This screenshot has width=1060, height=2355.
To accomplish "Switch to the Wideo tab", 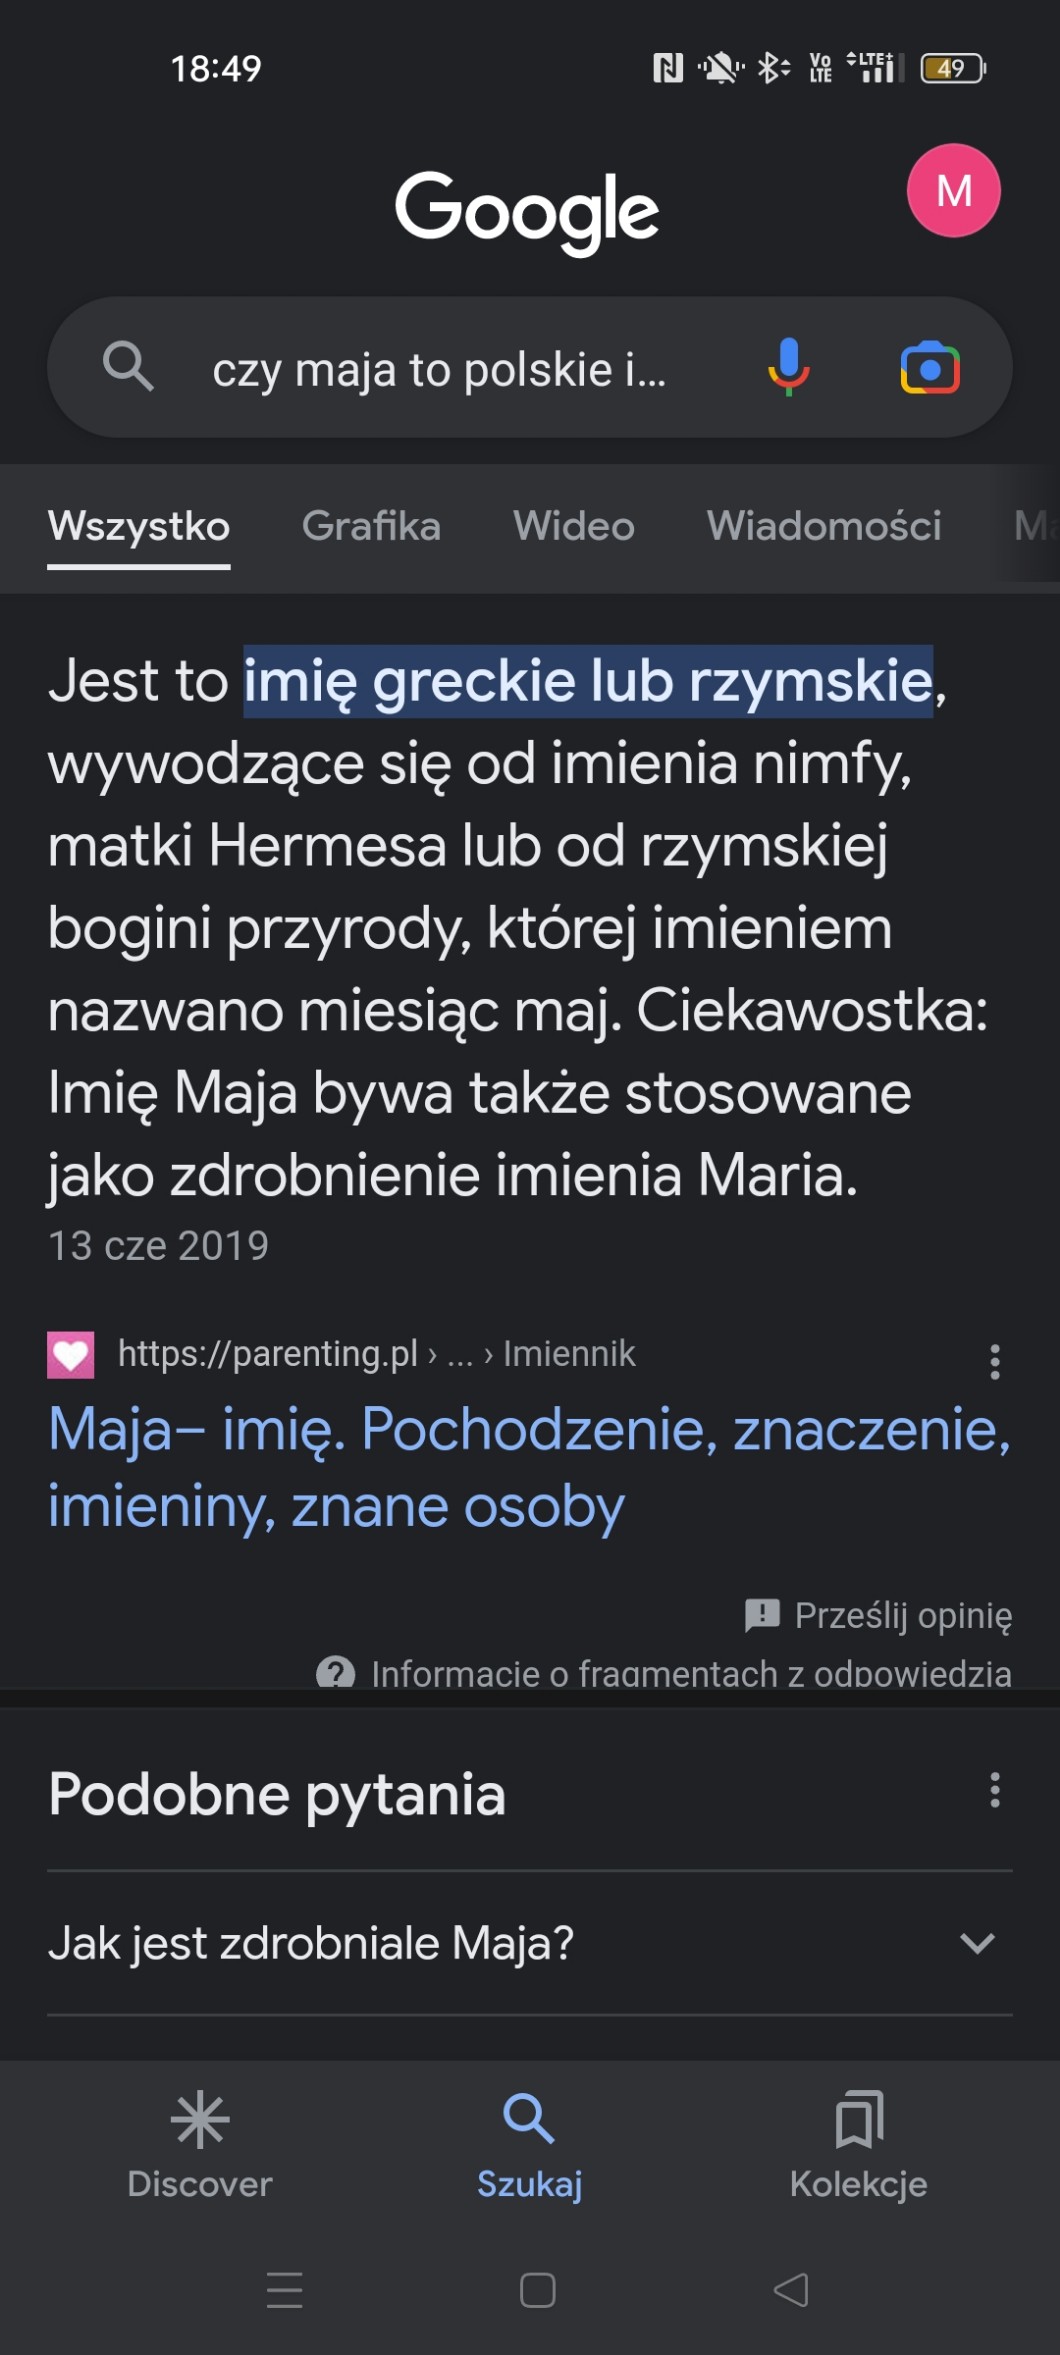I will (x=574, y=526).
